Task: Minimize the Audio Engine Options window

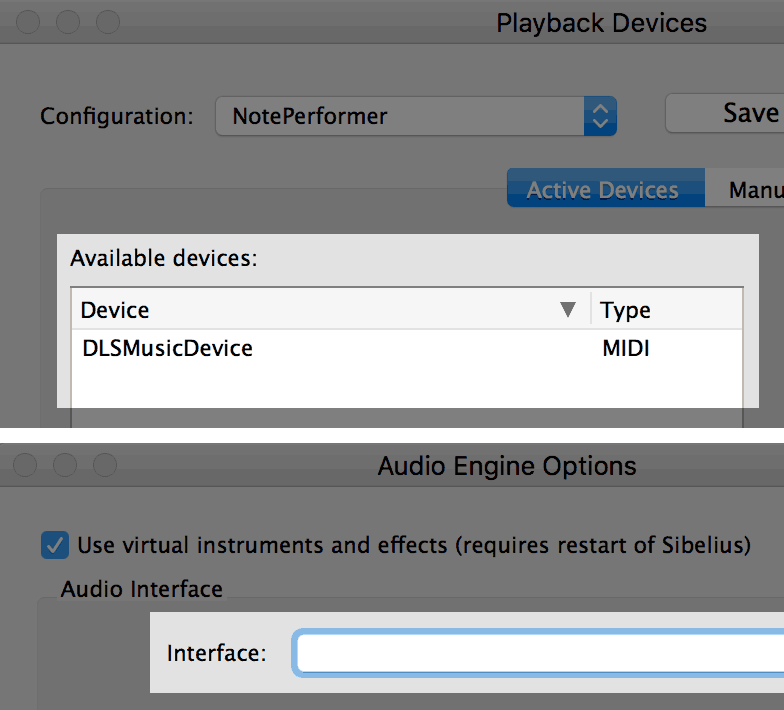Action: (x=65, y=465)
